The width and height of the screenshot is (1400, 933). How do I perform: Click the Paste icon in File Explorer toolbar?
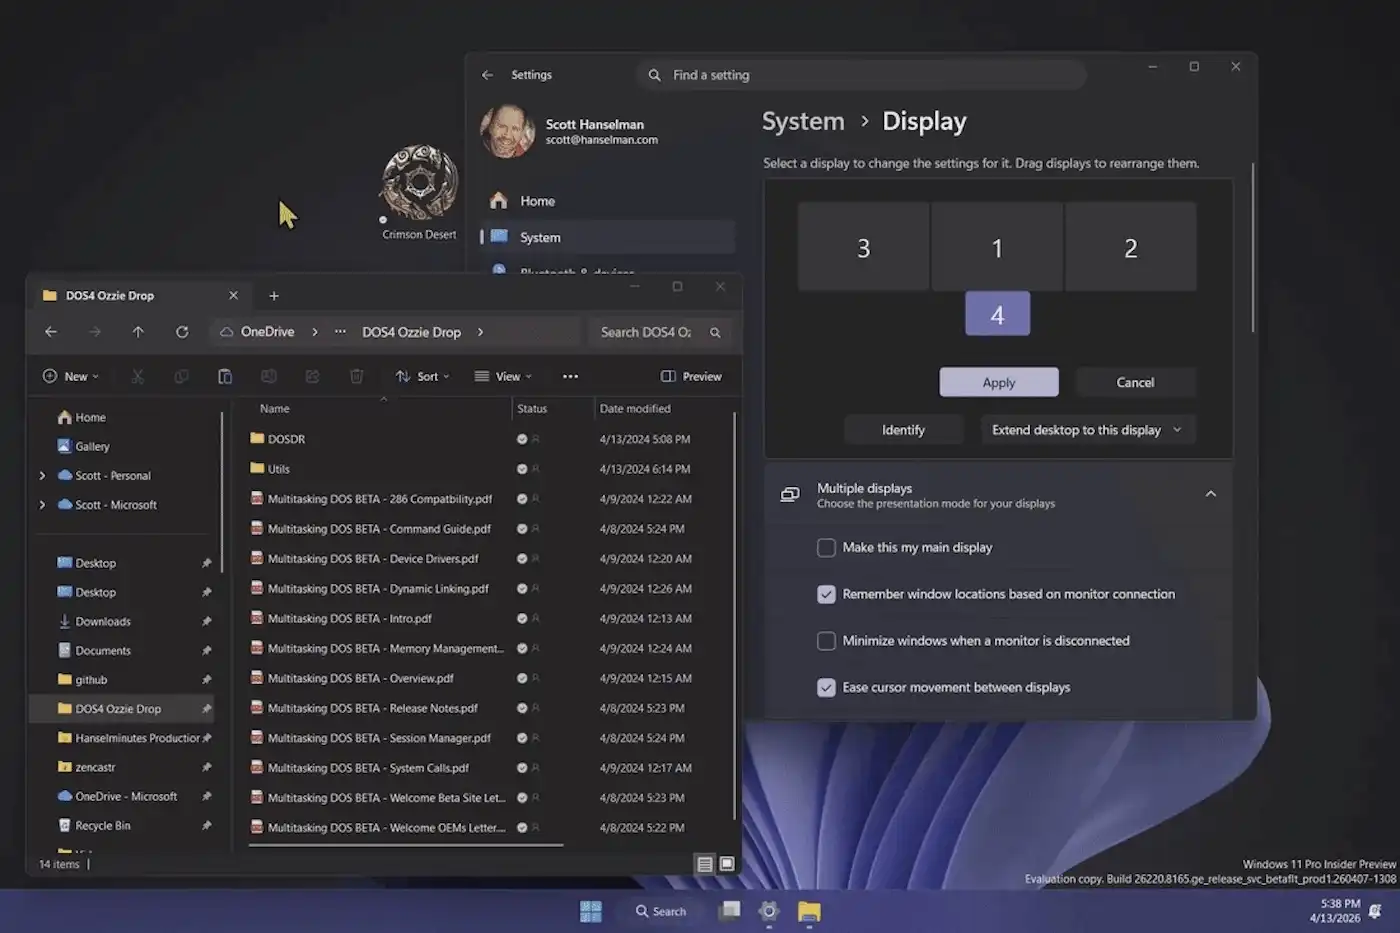click(x=225, y=376)
